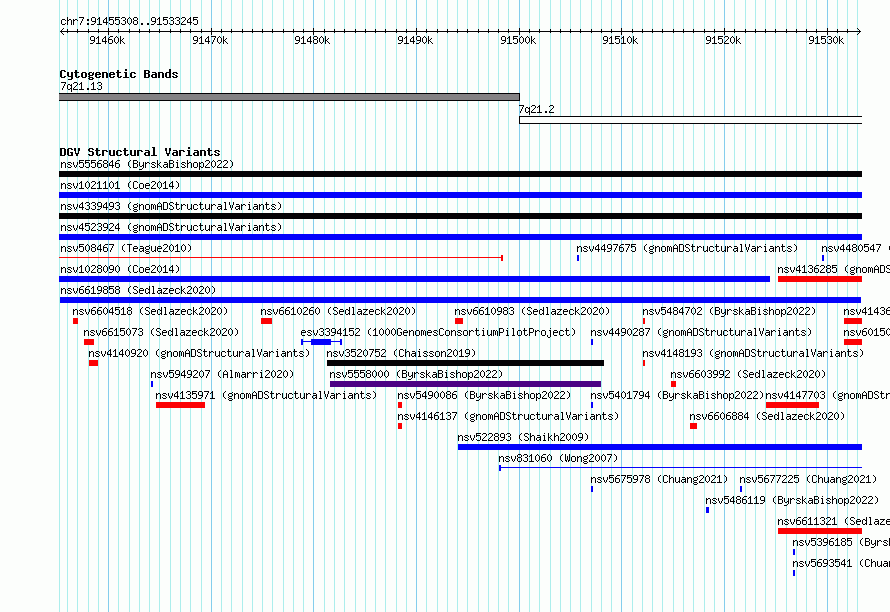The width and height of the screenshot is (890, 612).
Task: Select the esv3394152 blue feature glyph
Action: tap(321, 342)
